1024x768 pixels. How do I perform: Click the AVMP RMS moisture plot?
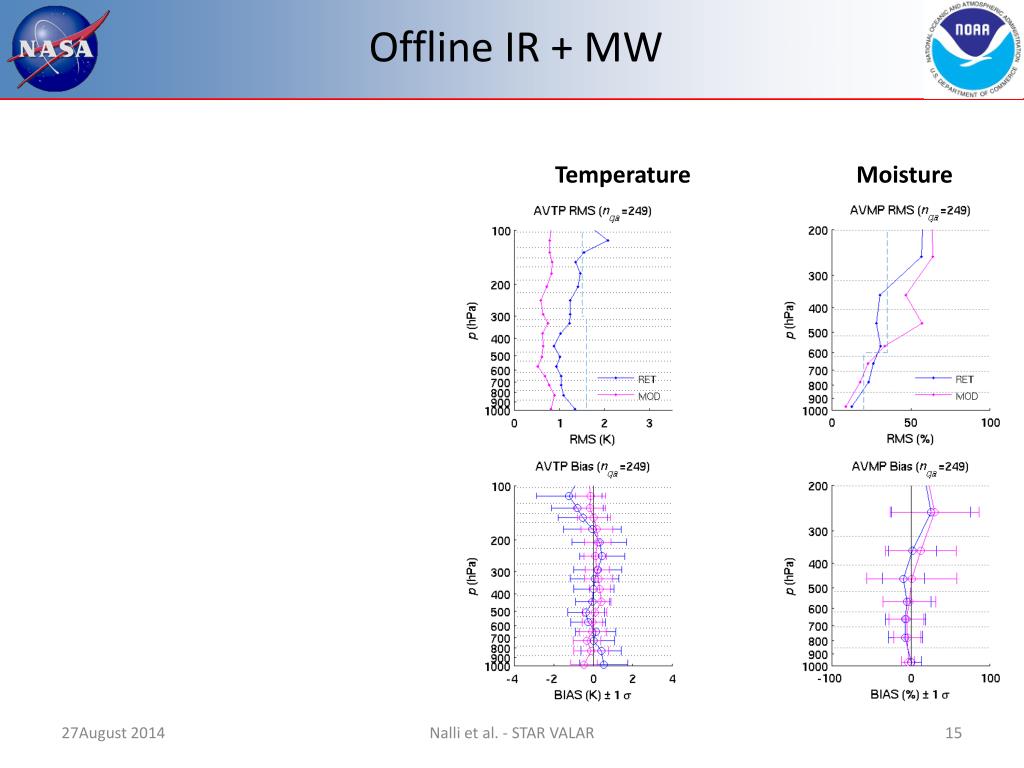tap(910, 321)
